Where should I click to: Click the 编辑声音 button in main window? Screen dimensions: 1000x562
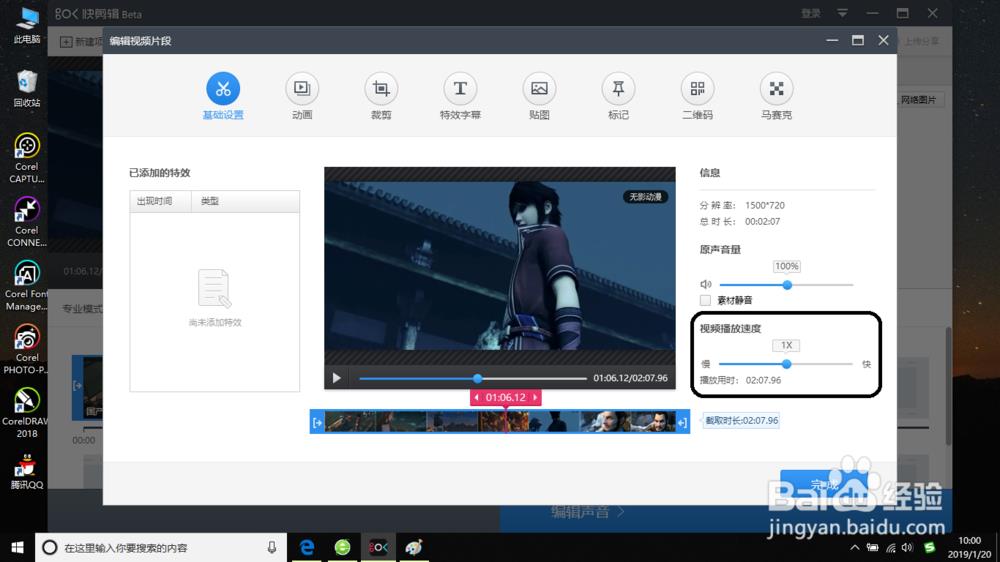tap(587, 512)
